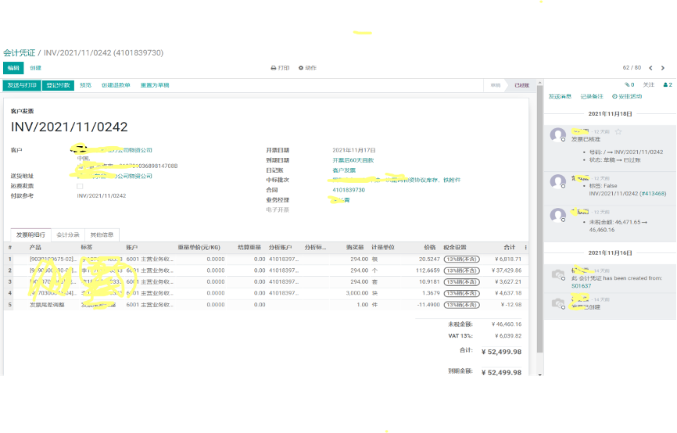Open the customer invoice journal link
677x433 pixels.
344,170
